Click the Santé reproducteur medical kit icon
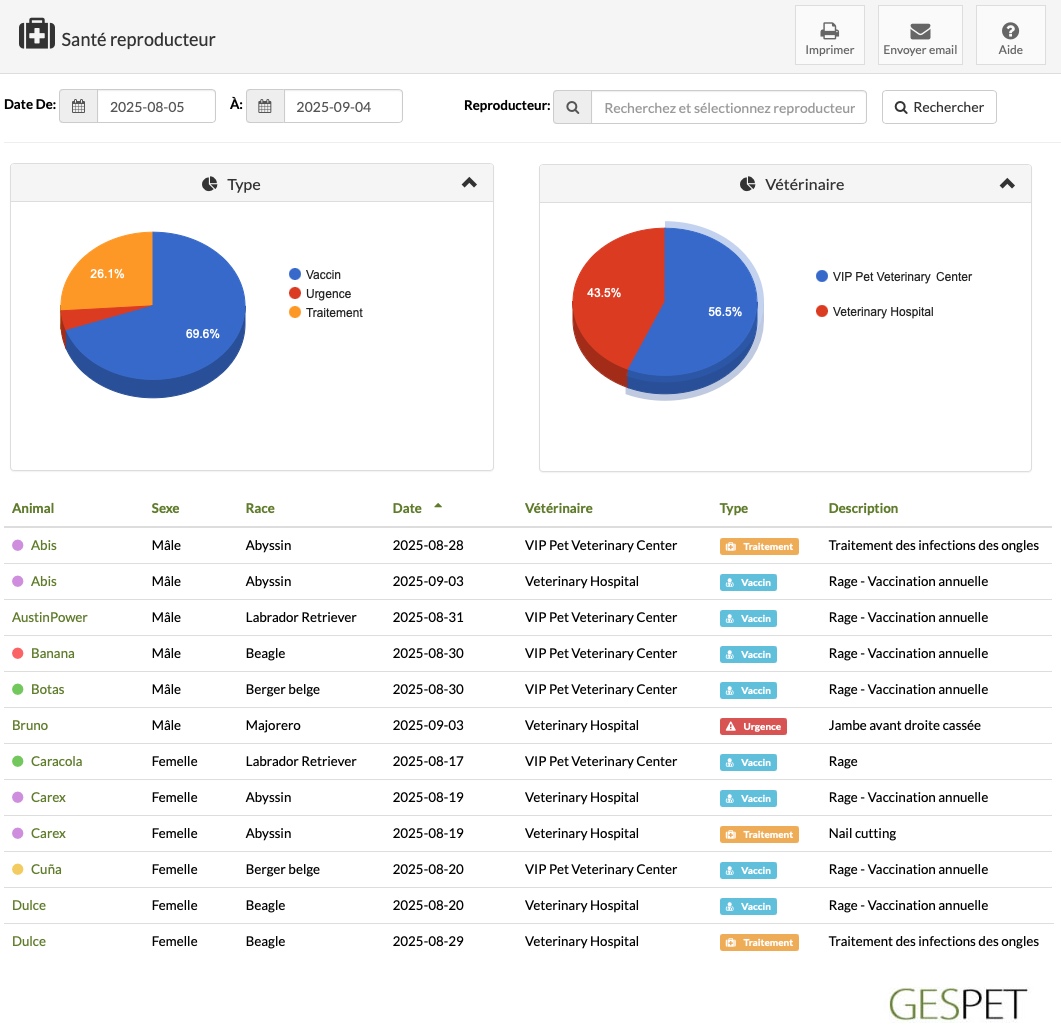This screenshot has width=1061, height=1032. click(37, 35)
